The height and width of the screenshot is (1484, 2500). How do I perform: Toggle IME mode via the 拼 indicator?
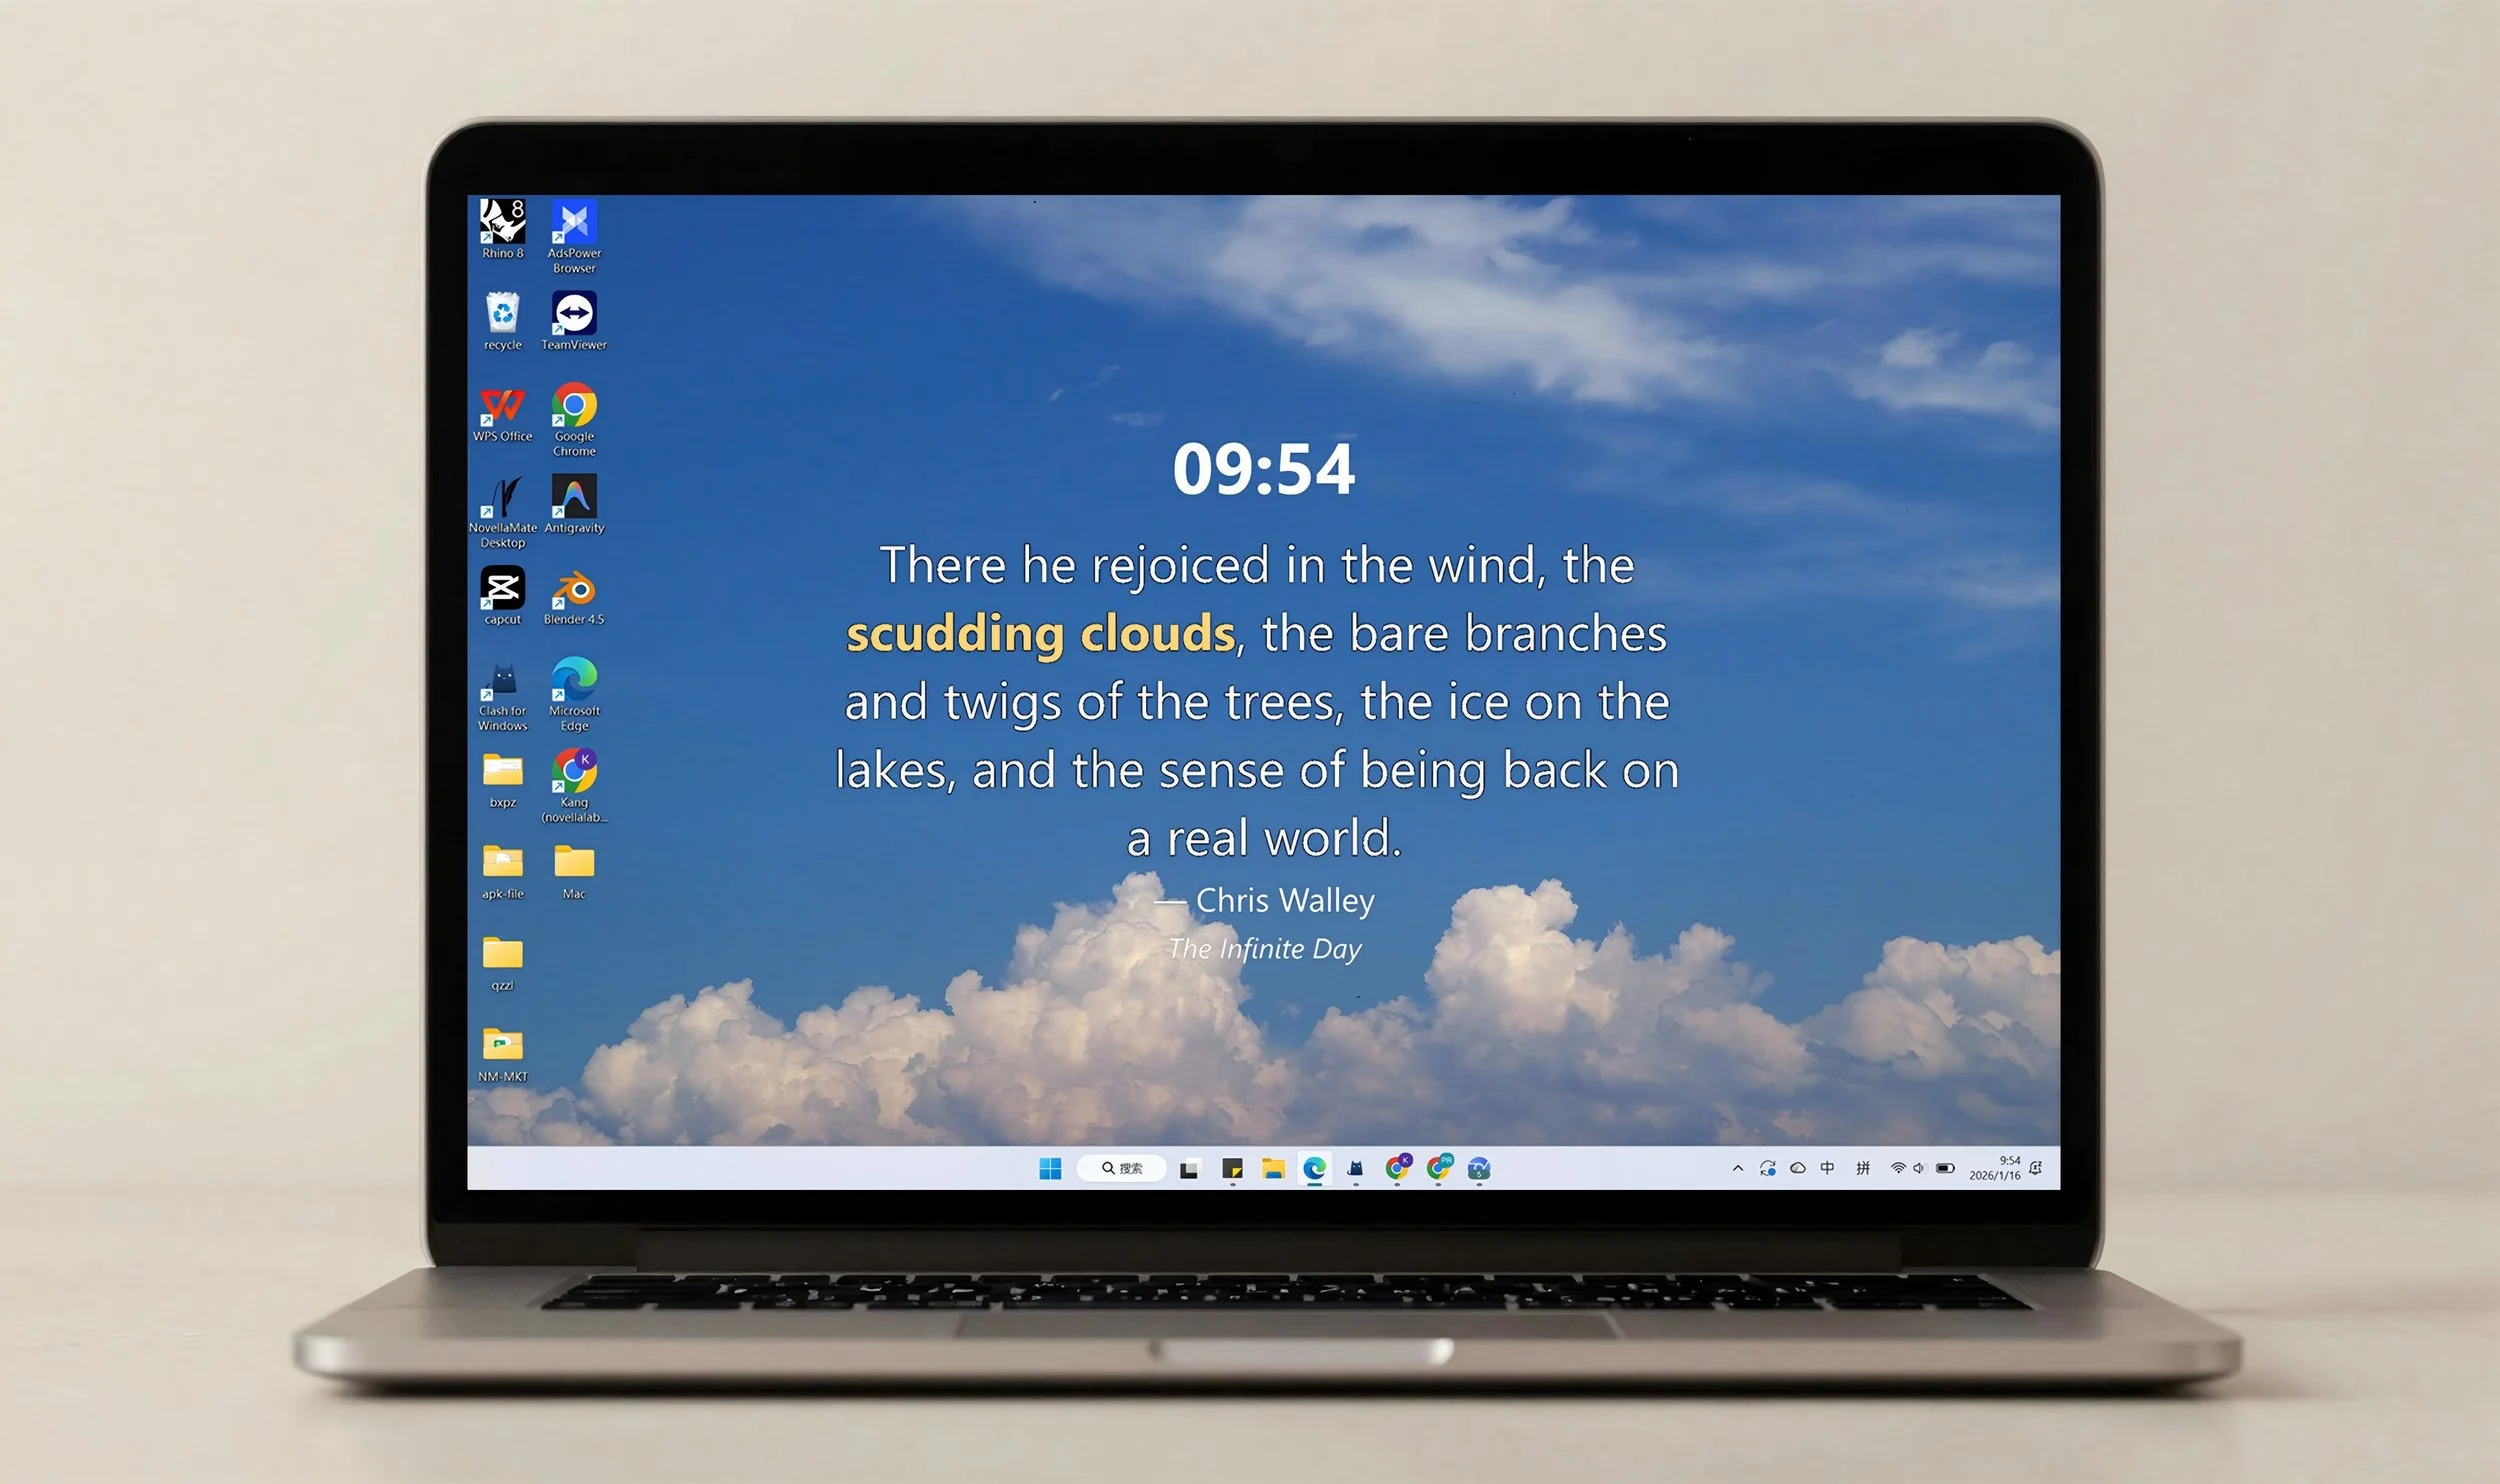point(1861,1167)
